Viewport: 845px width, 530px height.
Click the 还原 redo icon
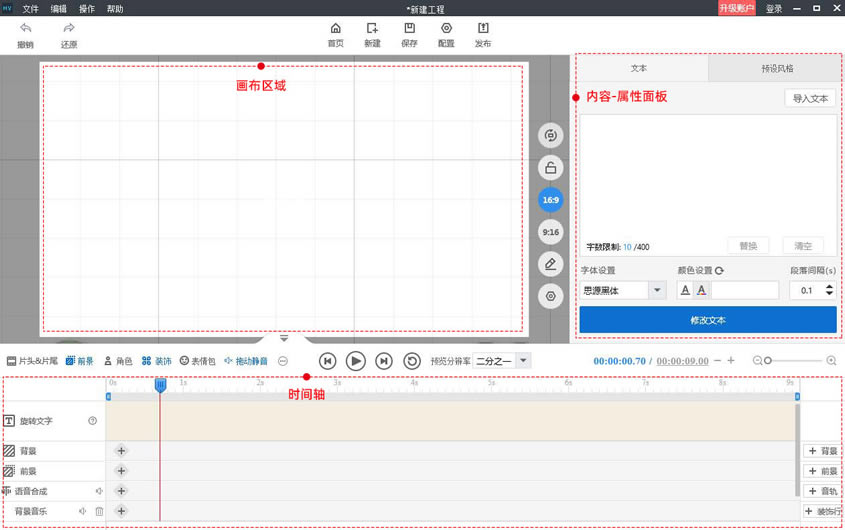coord(68,29)
